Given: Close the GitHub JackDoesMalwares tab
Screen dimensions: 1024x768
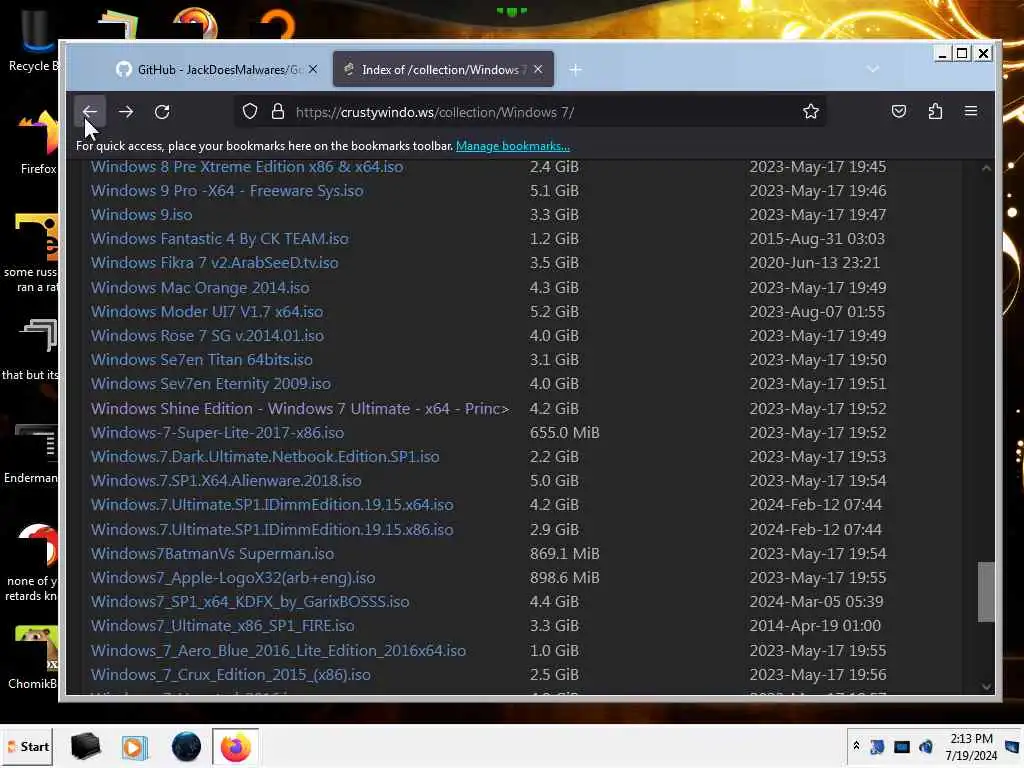Looking at the screenshot, I should 313,69.
